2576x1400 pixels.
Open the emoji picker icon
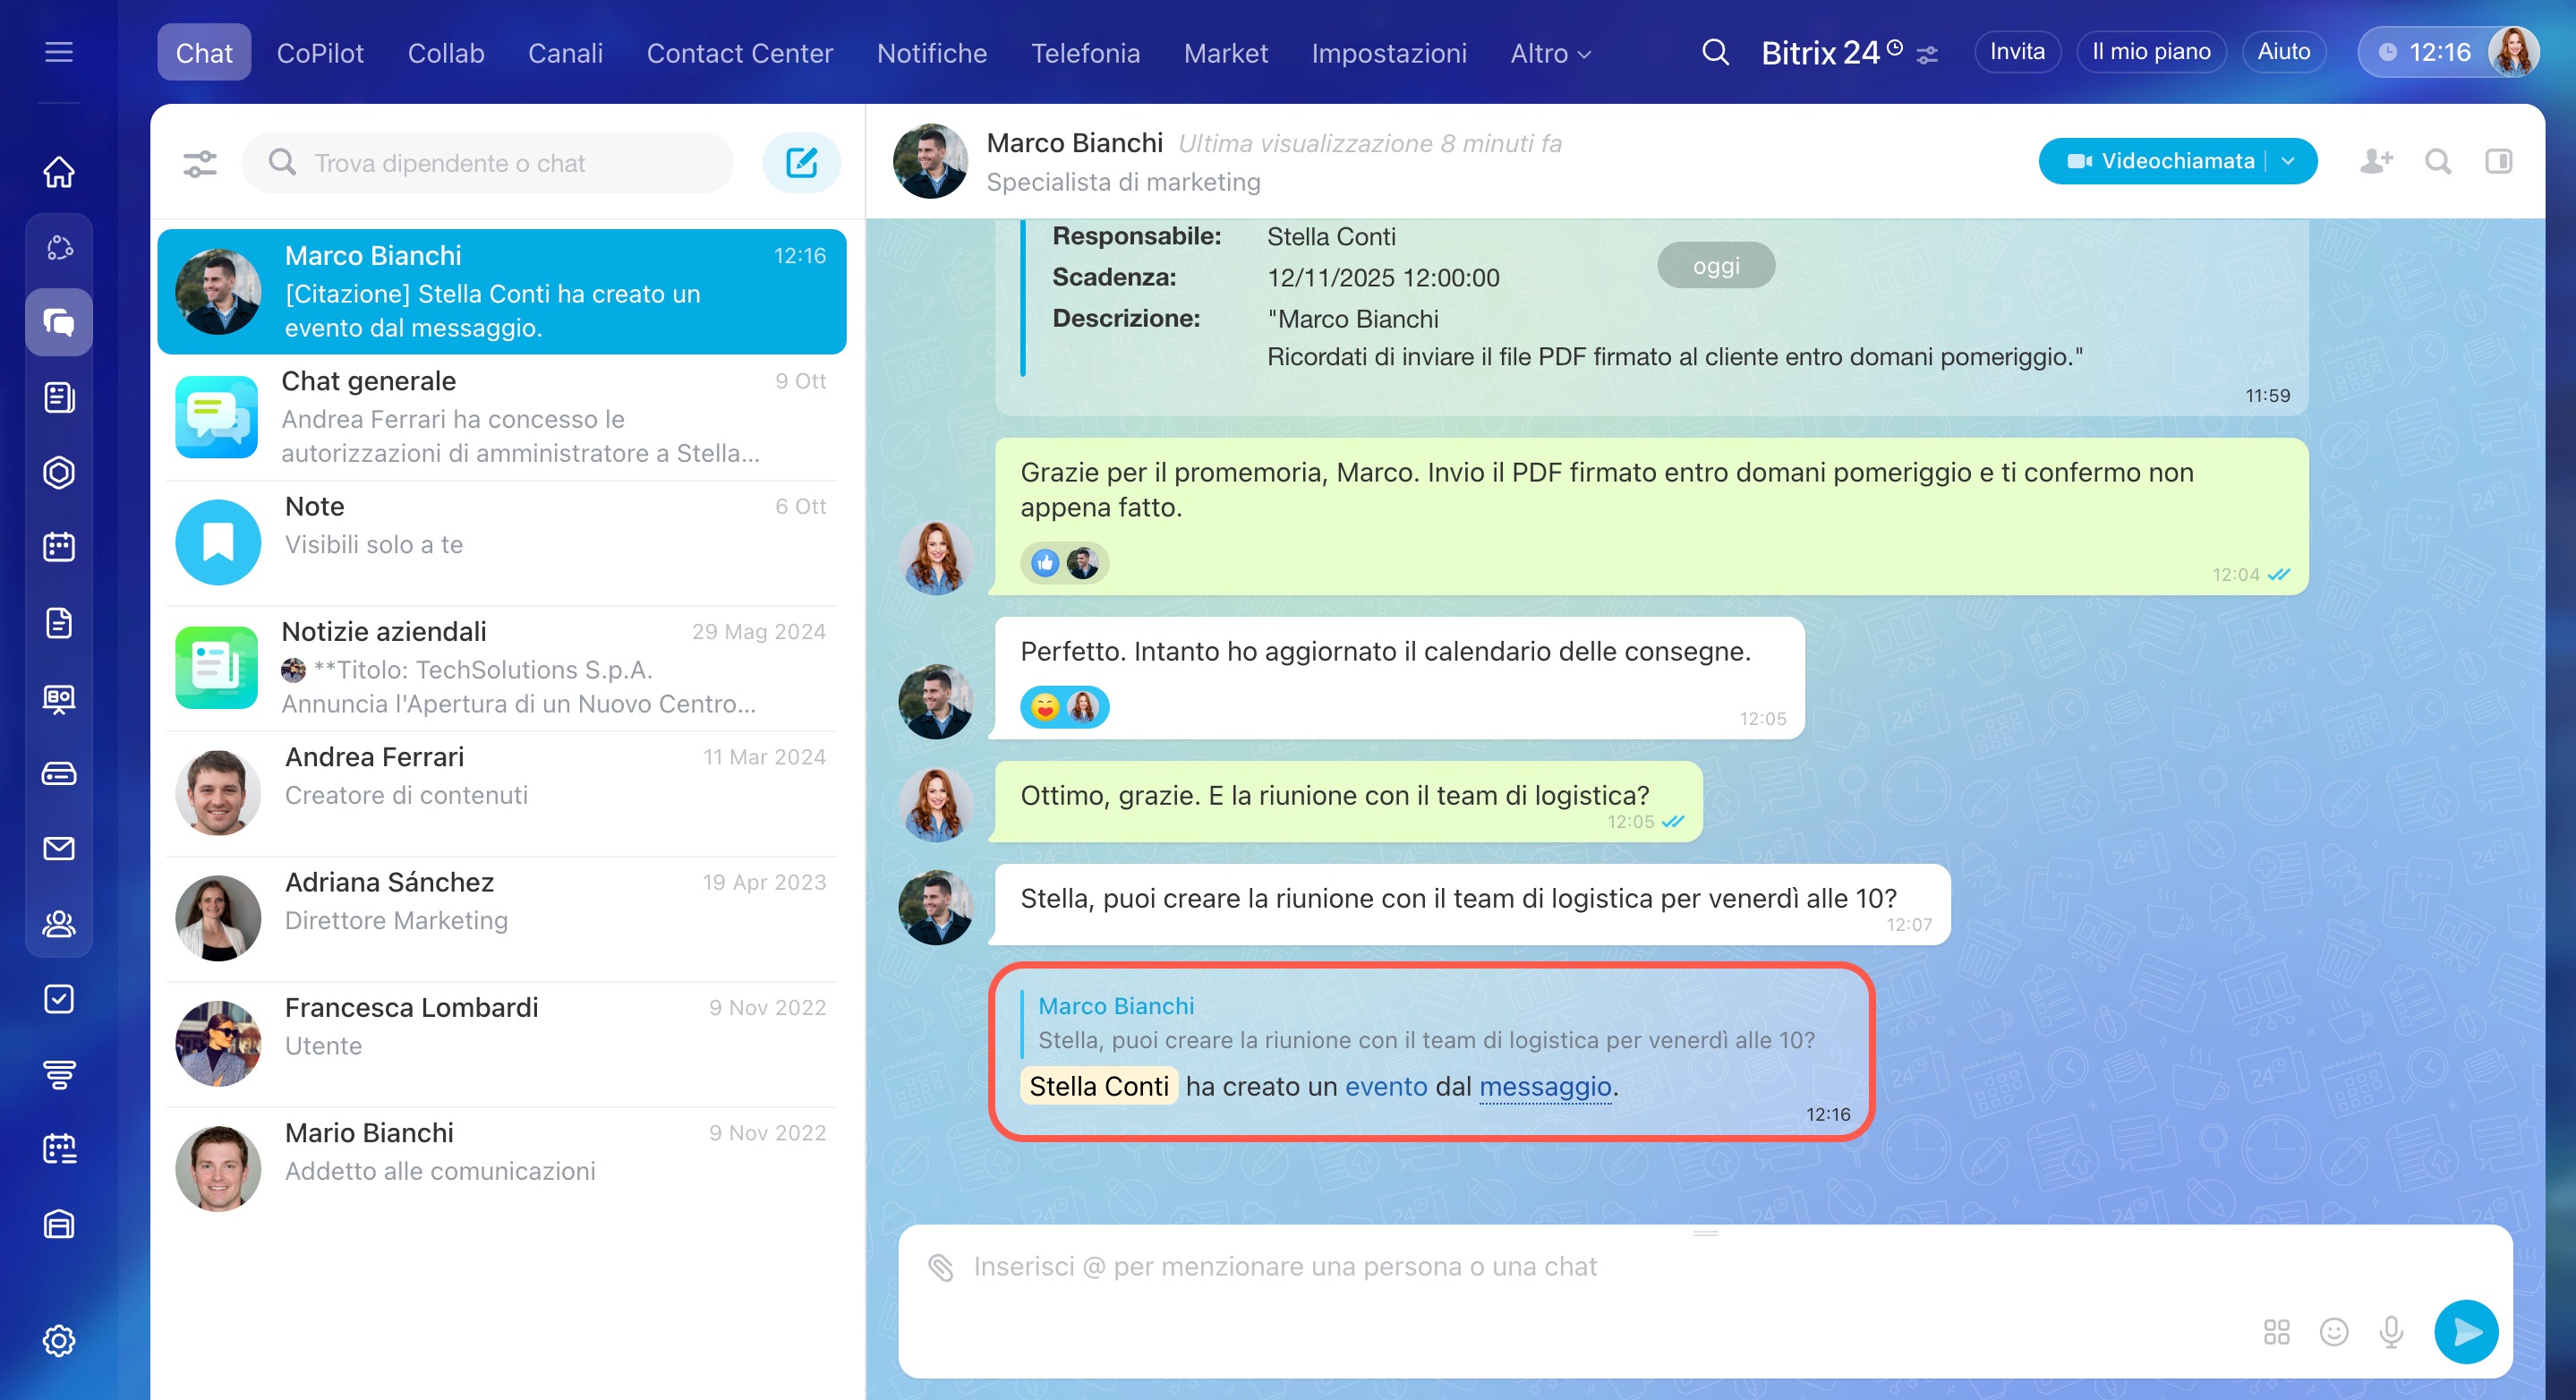tap(2333, 1331)
